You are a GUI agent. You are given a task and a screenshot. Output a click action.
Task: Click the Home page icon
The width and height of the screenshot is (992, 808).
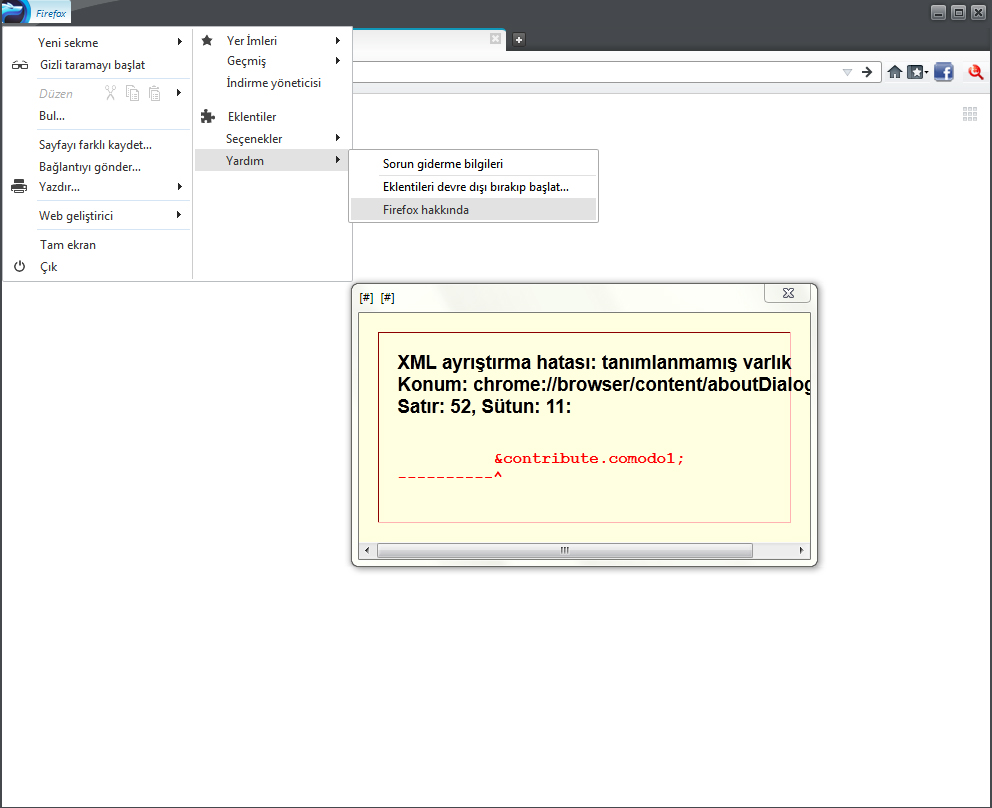pos(894,72)
